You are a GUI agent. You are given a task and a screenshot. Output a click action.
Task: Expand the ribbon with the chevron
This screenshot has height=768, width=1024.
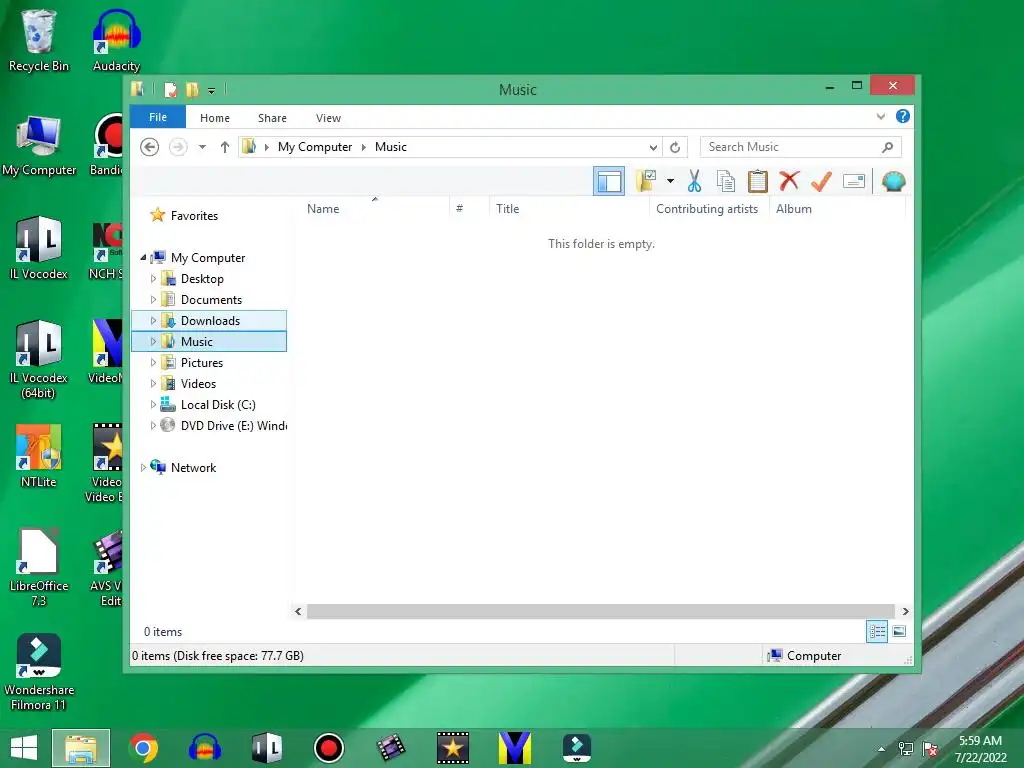880,117
